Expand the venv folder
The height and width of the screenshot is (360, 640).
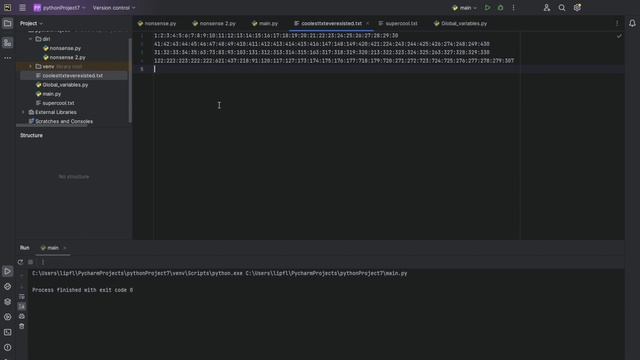(30, 67)
